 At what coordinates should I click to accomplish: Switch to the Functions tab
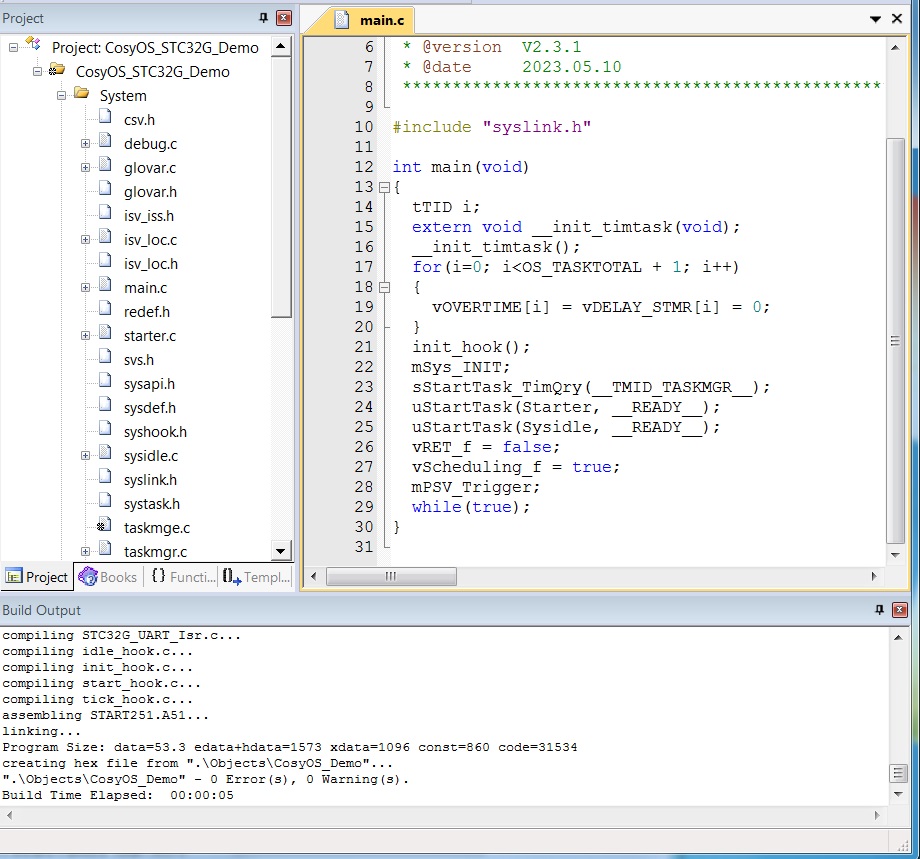pos(184,577)
